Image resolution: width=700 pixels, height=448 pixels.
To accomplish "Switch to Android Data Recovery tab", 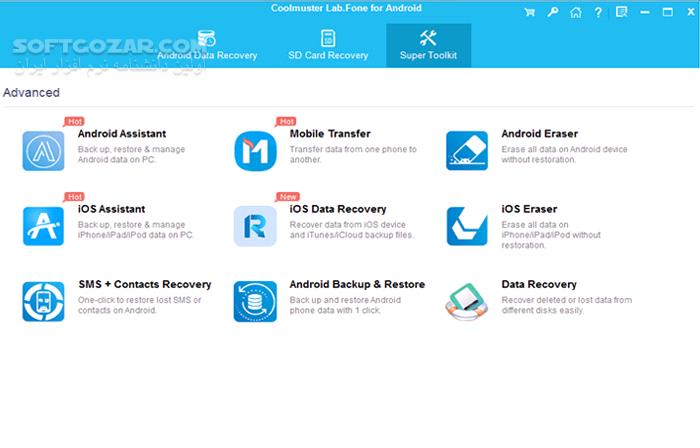I will click(x=207, y=46).
